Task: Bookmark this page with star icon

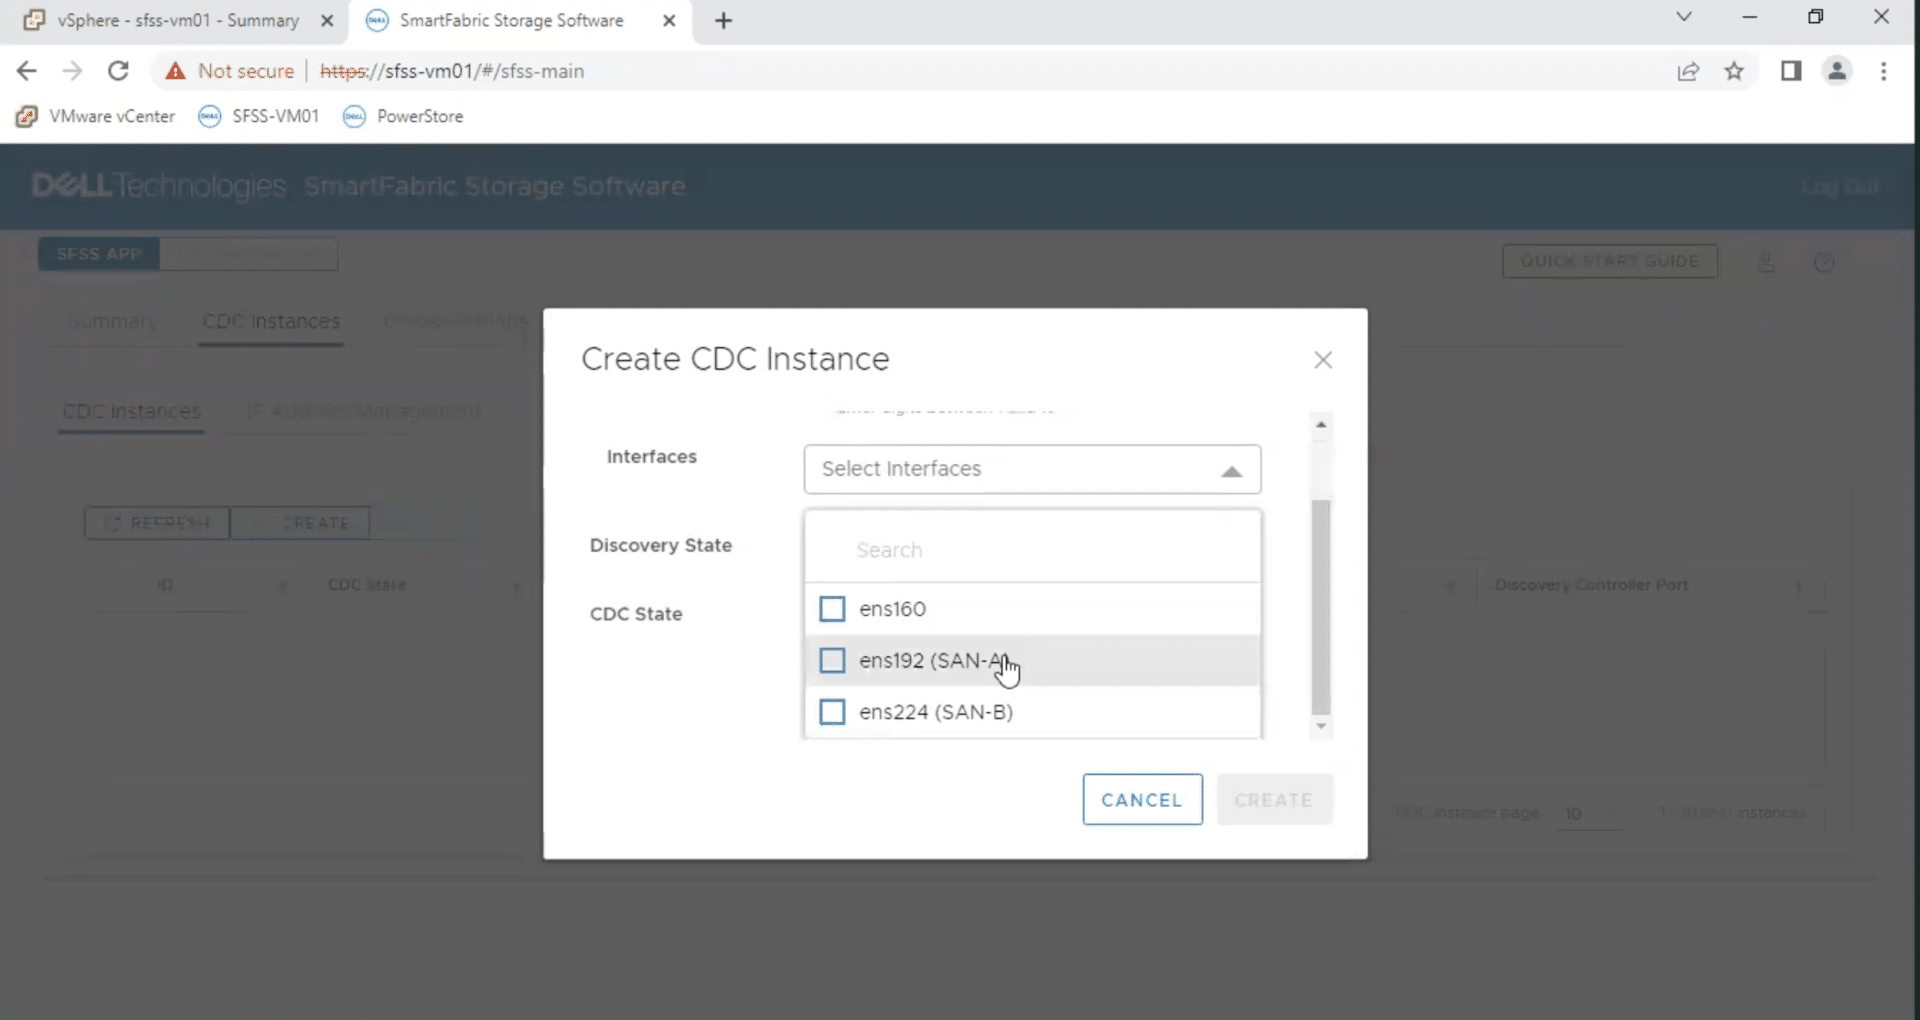Action: (x=1734, y=71)
